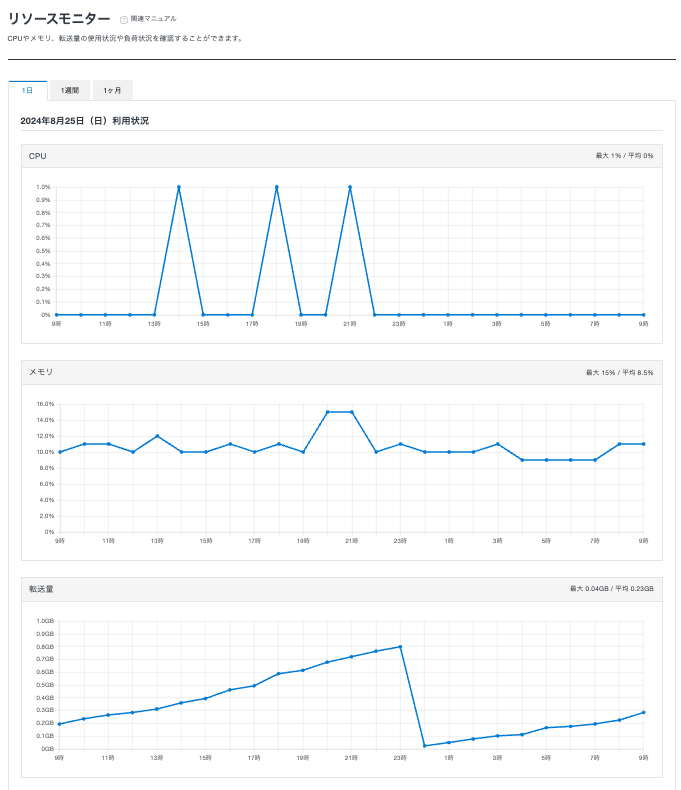This screenshot has height=790, width=681.
Task: Open the 関連マニュアル link
Action: [153, 19]
